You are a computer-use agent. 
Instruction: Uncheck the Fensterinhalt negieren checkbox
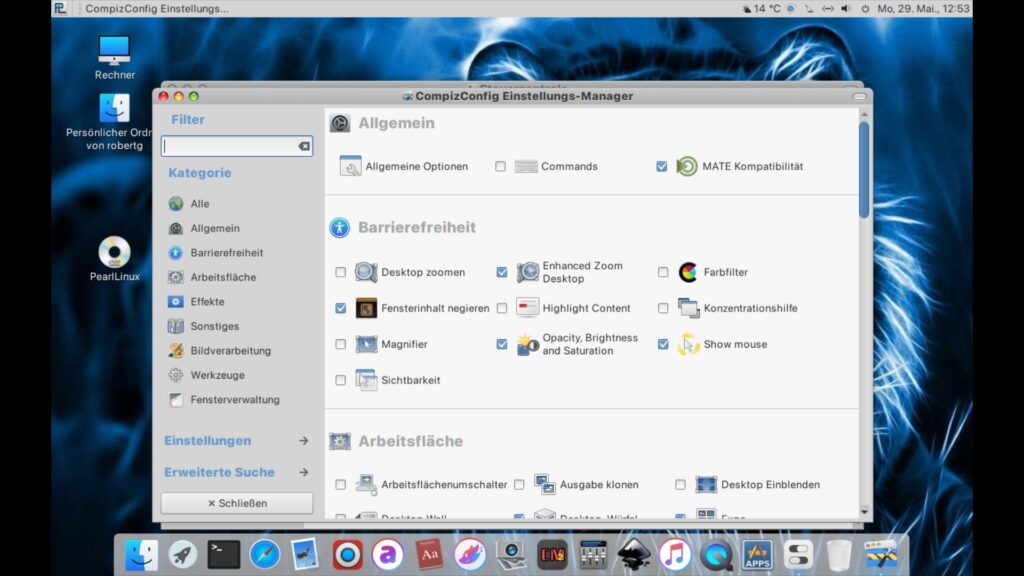340,308
